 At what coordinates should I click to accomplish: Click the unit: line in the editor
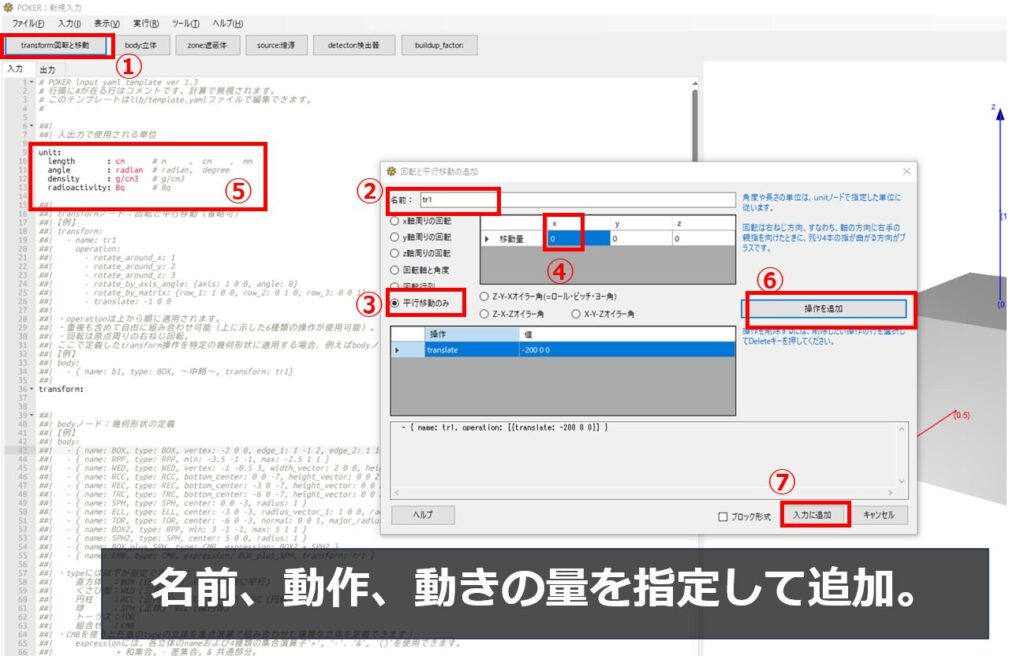[x=50, y=152]
